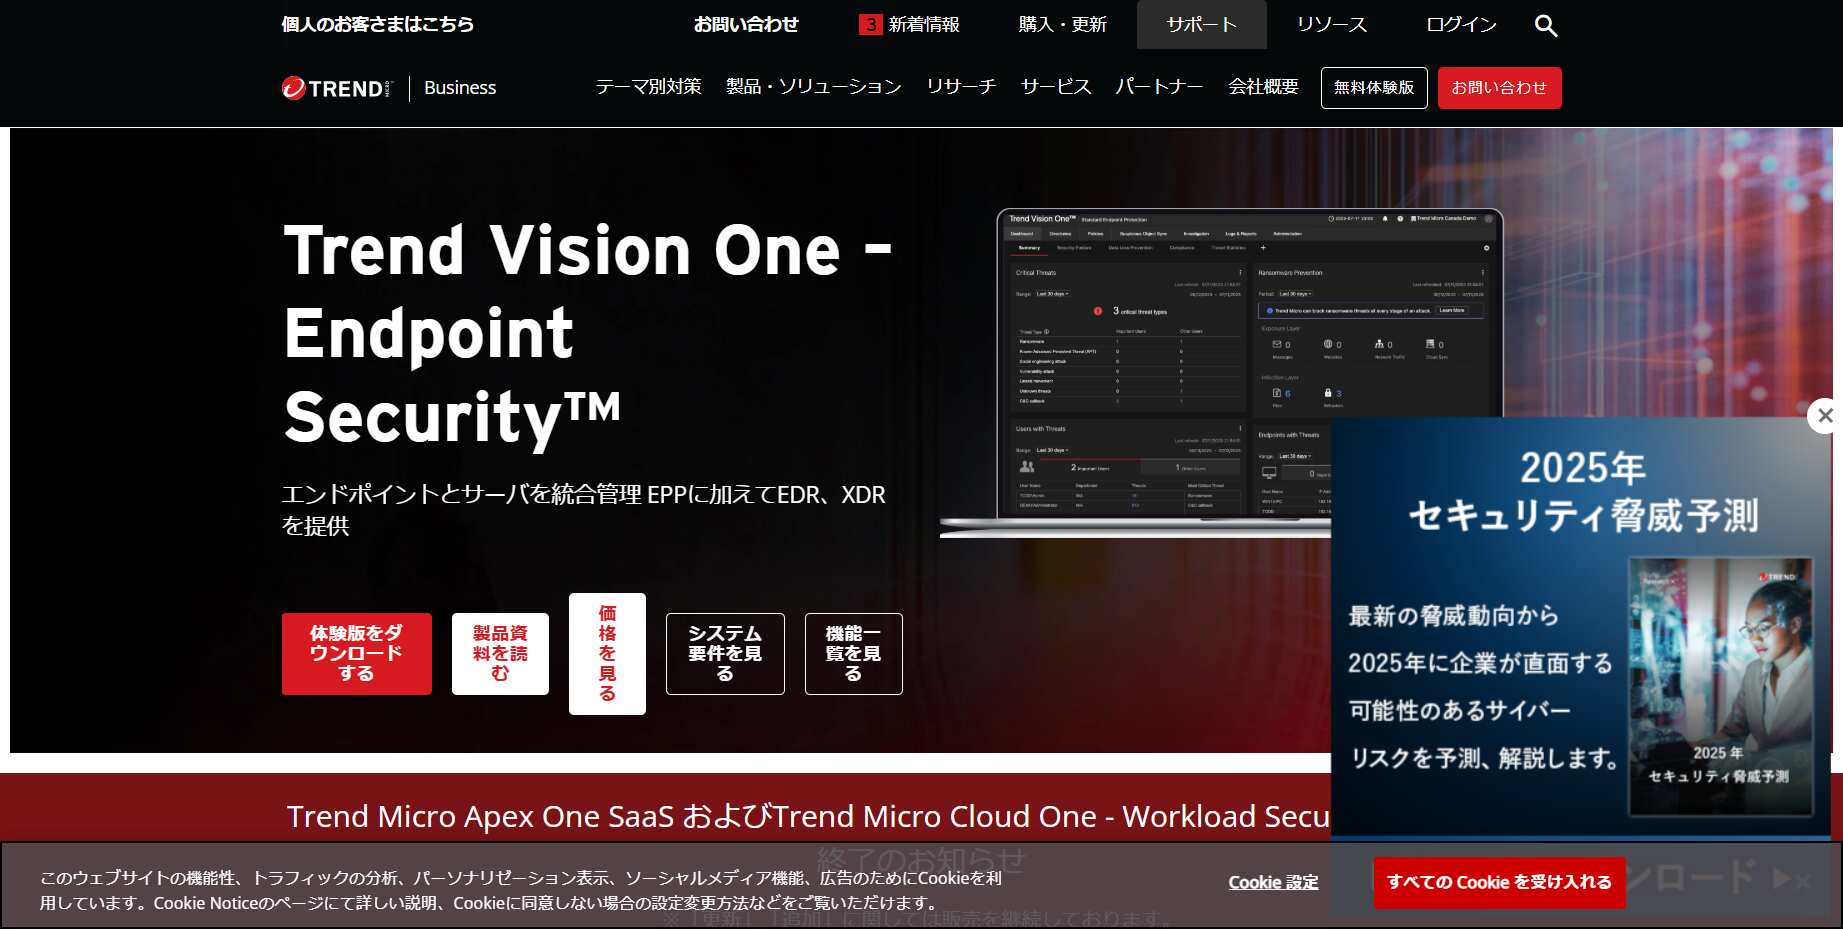This screenshot has width=1843, height=929.
Task: Click the 無料体験版 button
Action: tap(1374, 88)
